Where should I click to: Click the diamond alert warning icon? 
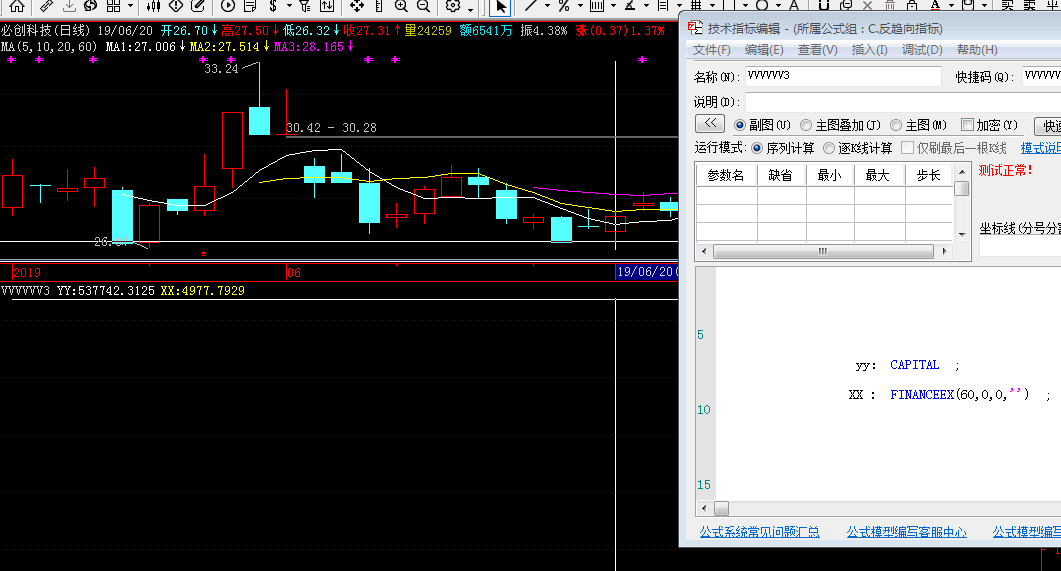[x=176, y=6]
